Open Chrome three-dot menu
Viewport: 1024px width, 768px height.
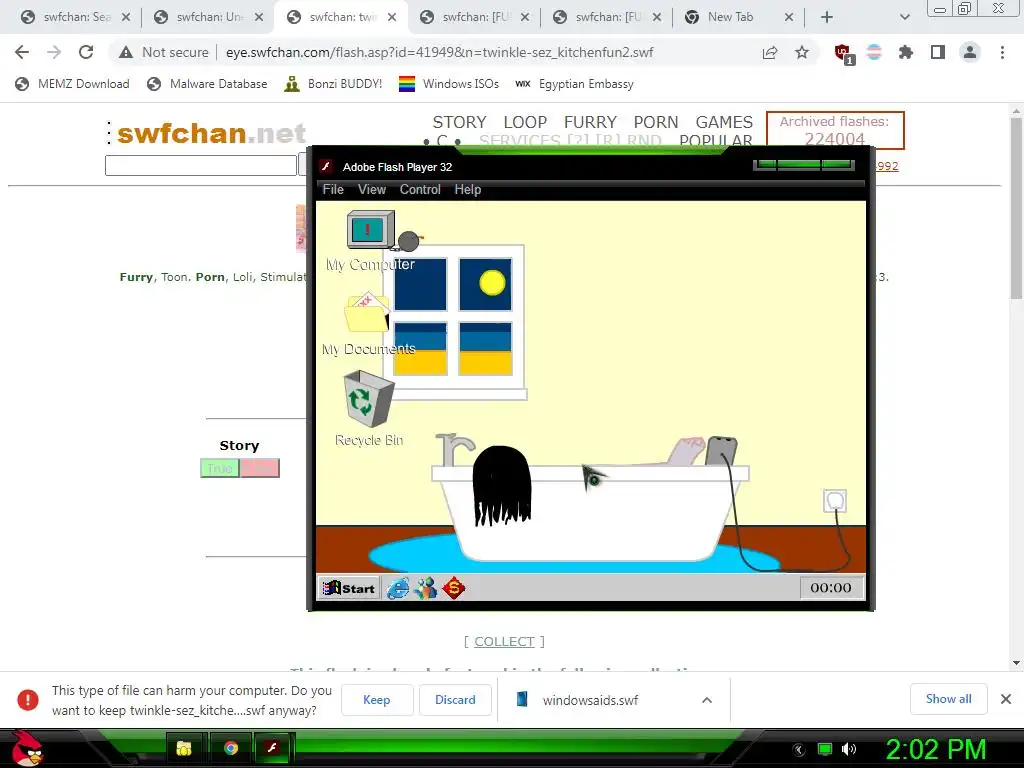click(1002, 52)
